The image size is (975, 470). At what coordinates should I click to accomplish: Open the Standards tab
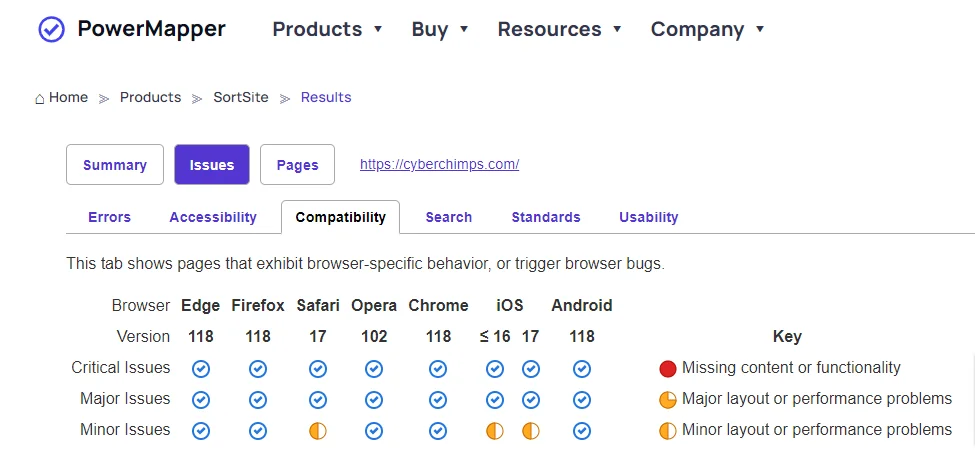coord(546,218)
